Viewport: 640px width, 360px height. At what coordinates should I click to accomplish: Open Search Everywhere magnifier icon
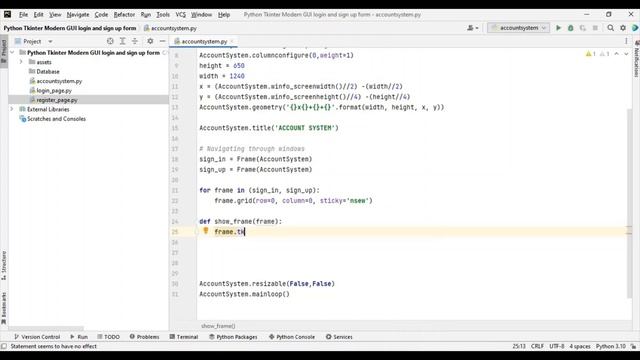(611, 28)
